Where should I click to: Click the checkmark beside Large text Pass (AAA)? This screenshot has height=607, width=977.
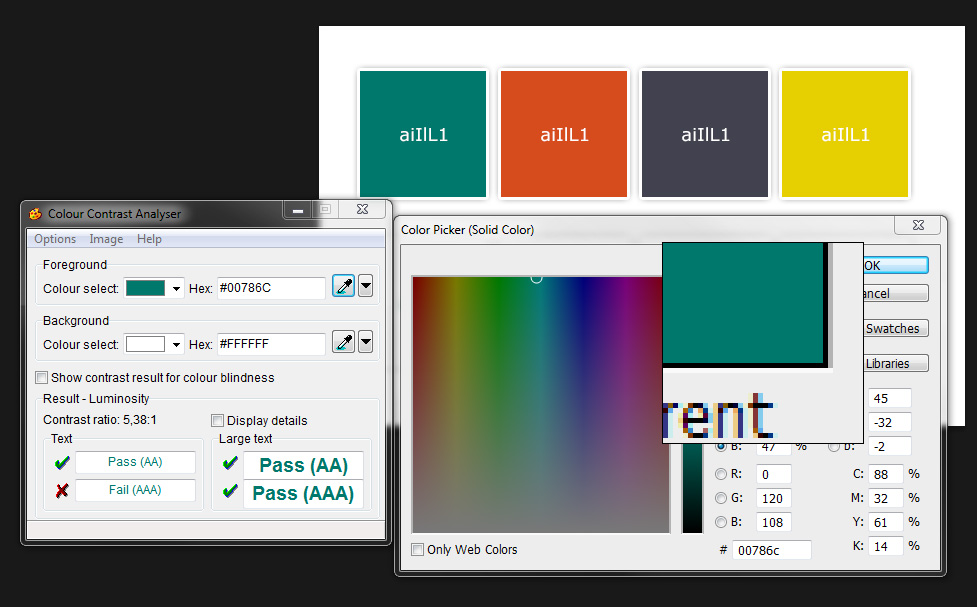[x=230, y=492]
